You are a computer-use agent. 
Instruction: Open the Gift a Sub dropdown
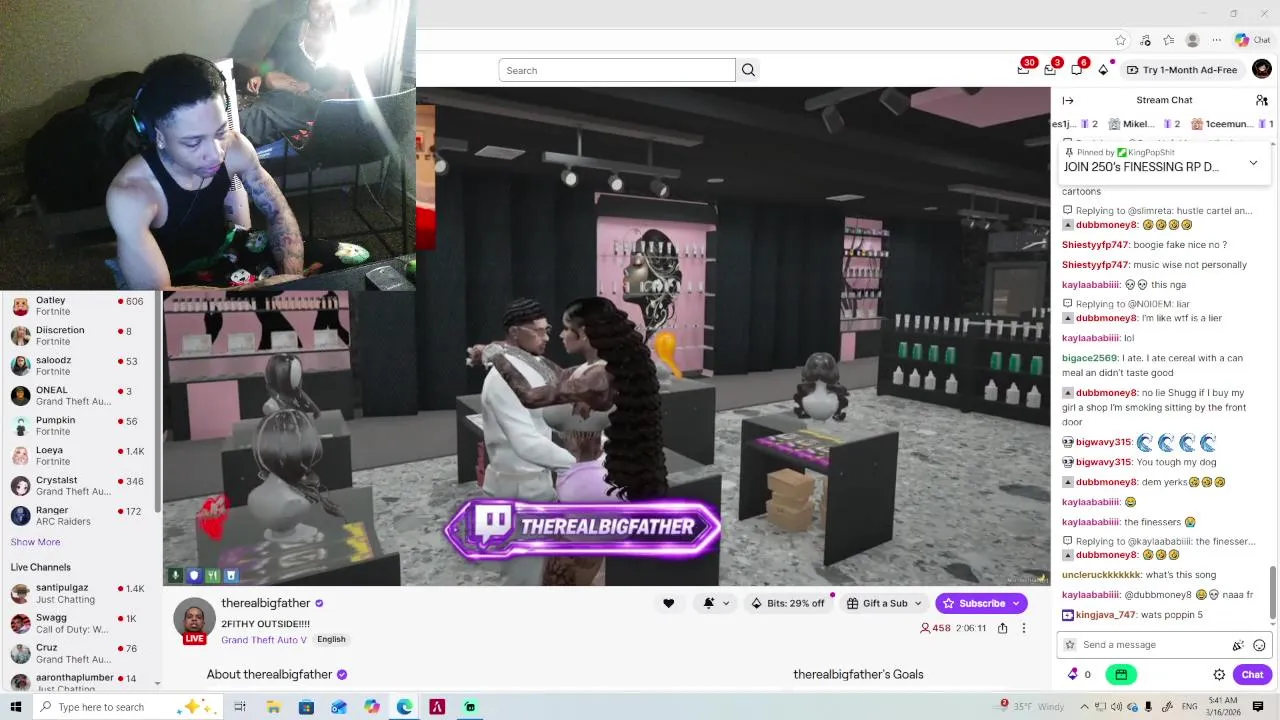(x=884, y=603)
